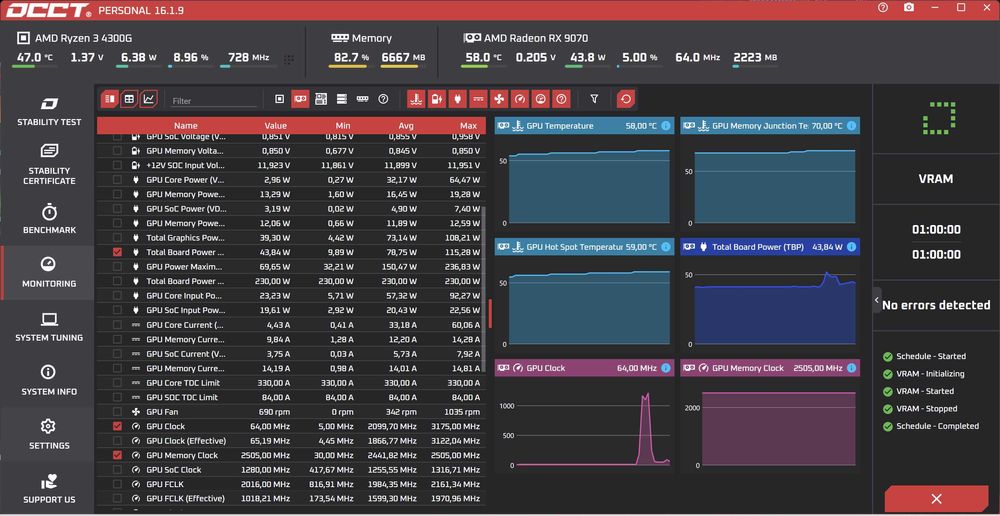1000x516 pixels.
Task: Sort table by Avg column header
Action: 406,126
